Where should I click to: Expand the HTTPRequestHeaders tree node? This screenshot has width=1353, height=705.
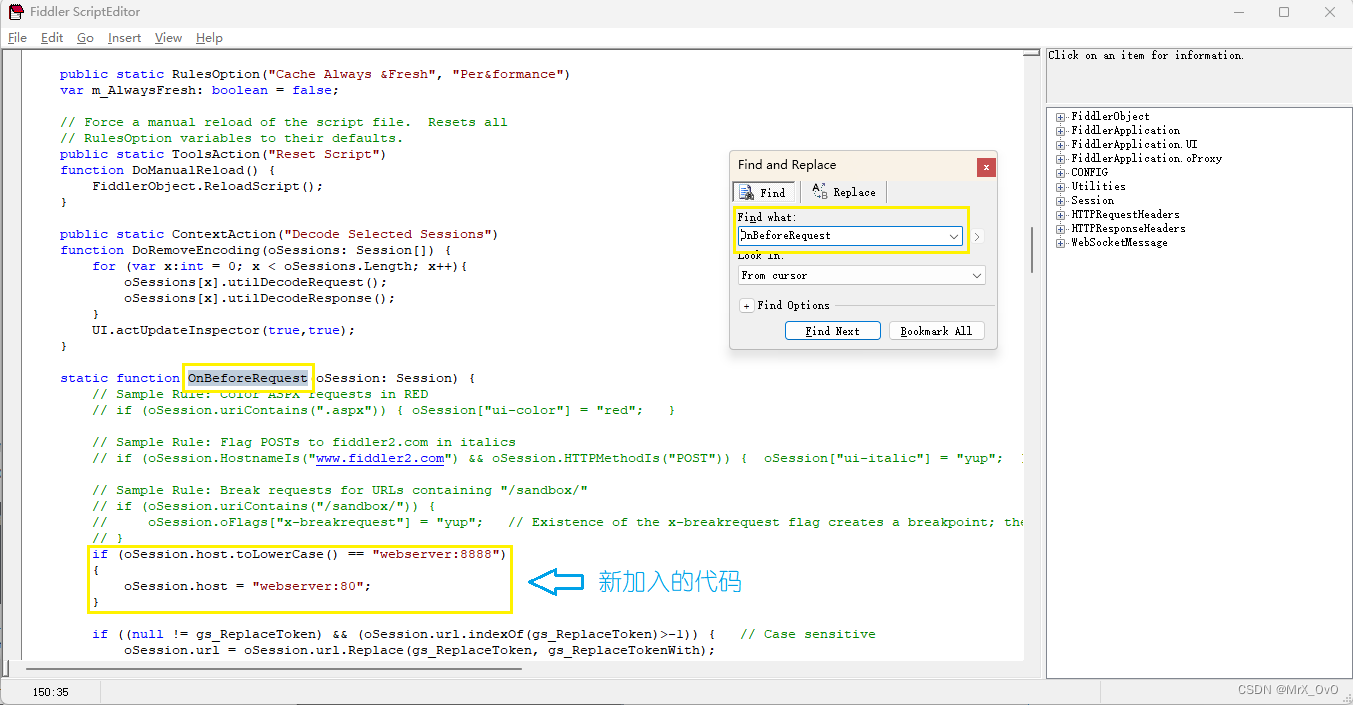tap(1061, 215)
